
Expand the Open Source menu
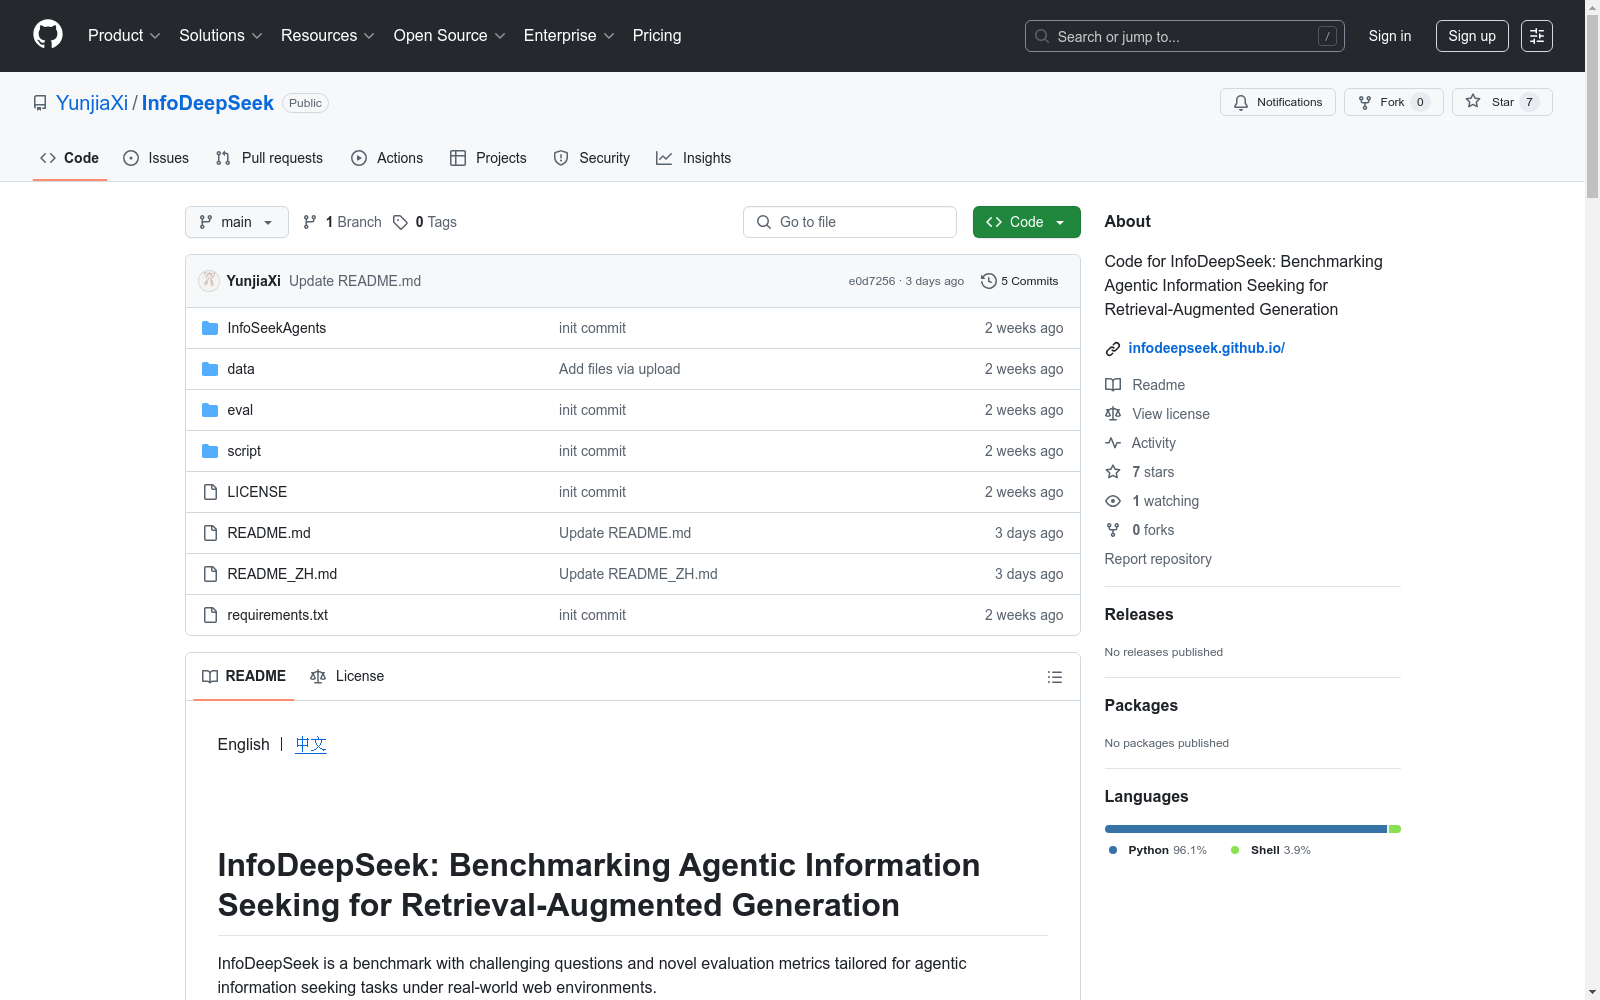(450, 36)
